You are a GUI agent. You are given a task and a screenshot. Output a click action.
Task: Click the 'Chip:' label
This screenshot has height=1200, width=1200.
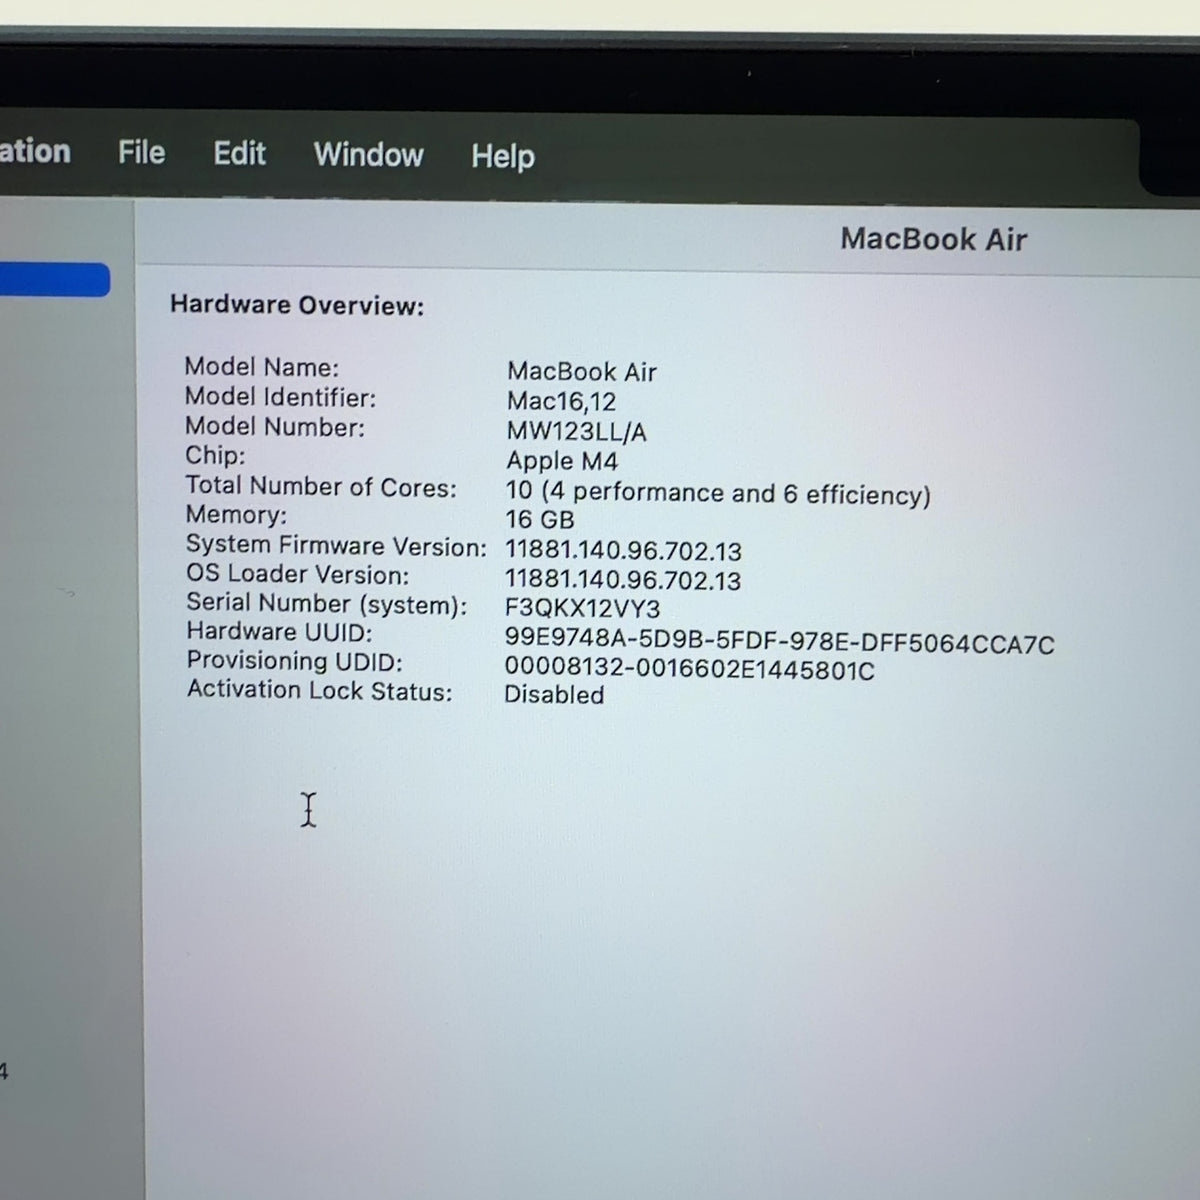215,456
